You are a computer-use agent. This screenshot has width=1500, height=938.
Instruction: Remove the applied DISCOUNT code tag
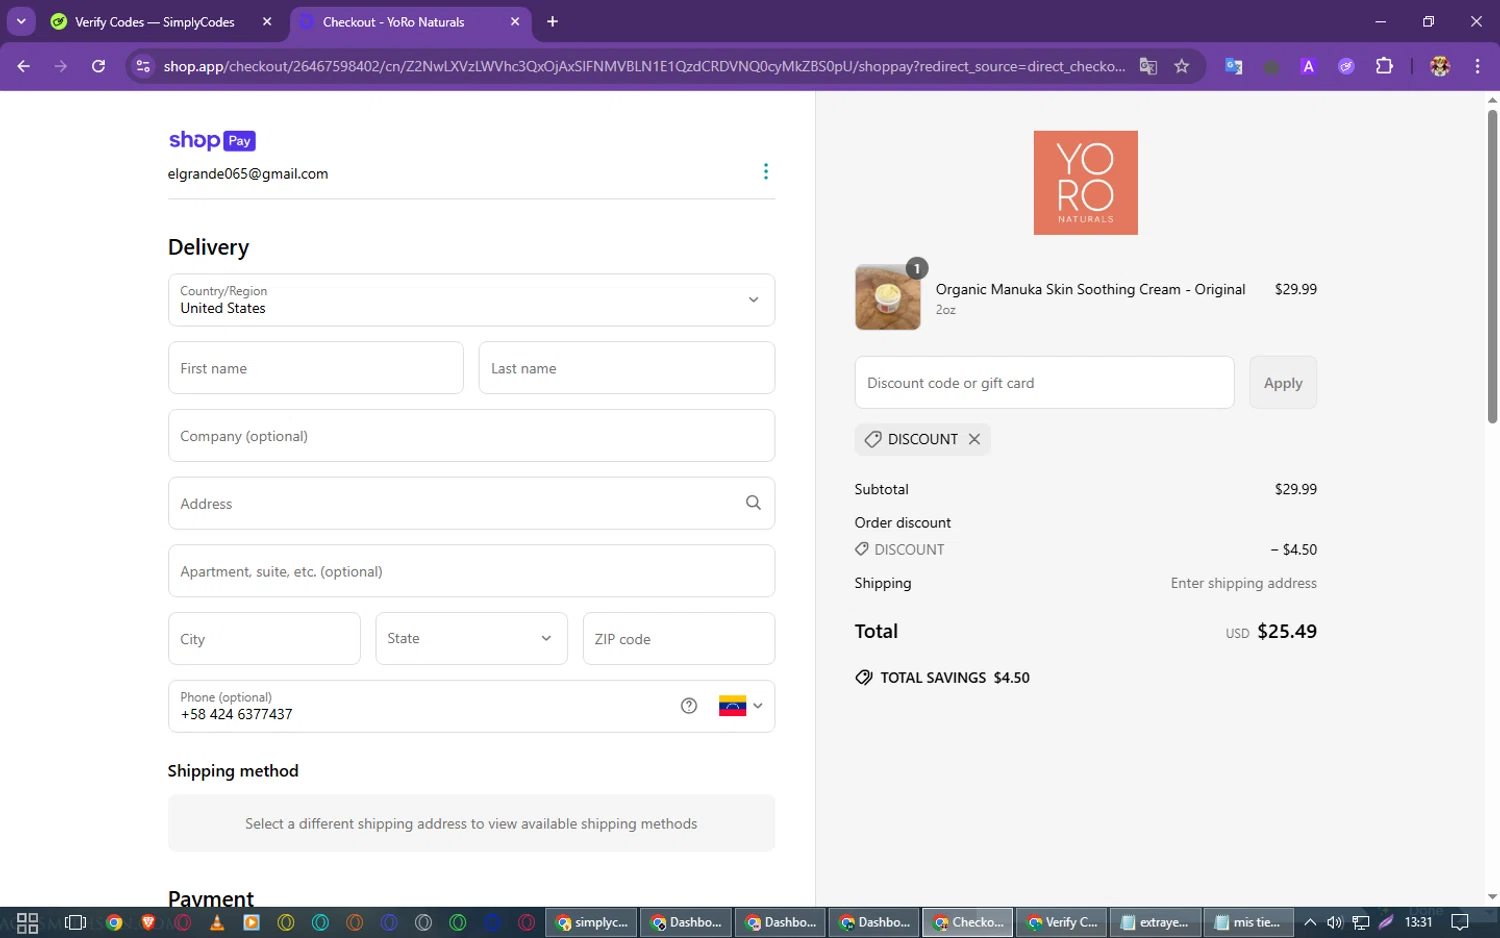coord(974,439)
